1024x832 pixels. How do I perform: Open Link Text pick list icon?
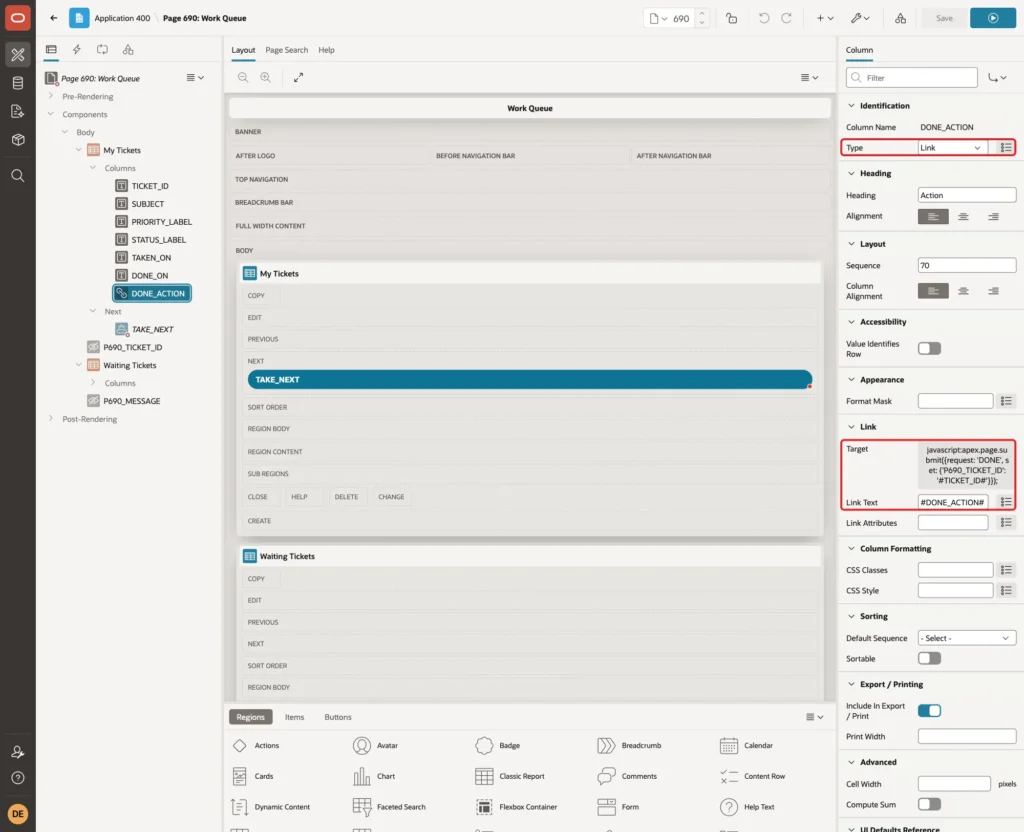click(x=1006, y=502)
